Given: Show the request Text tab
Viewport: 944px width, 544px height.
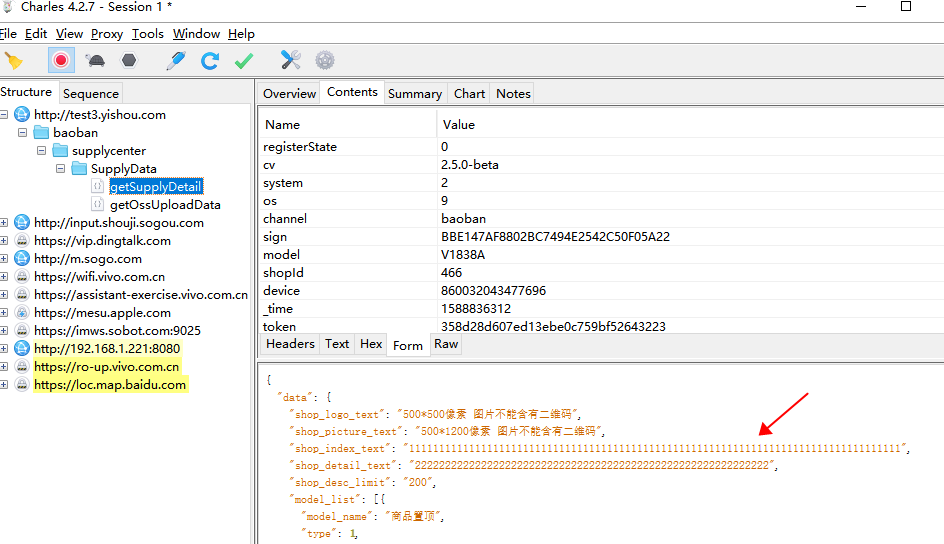Looking at the screenshot, I should [337, 344].
